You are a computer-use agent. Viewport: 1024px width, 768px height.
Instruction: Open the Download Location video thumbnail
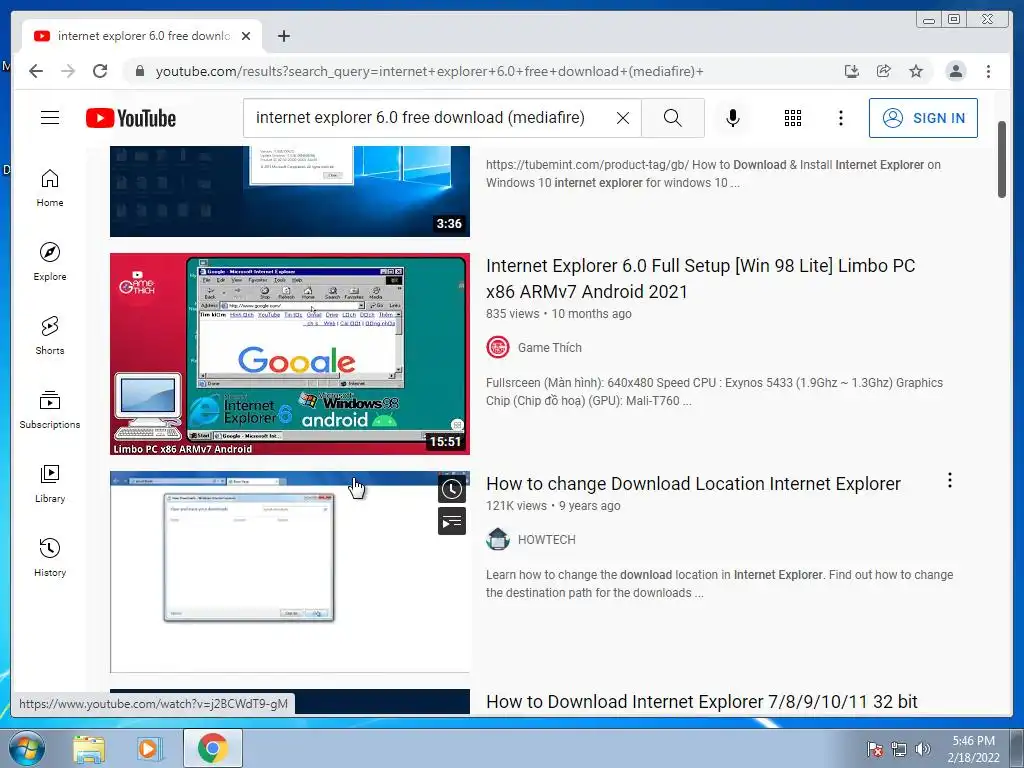point(290,571)
